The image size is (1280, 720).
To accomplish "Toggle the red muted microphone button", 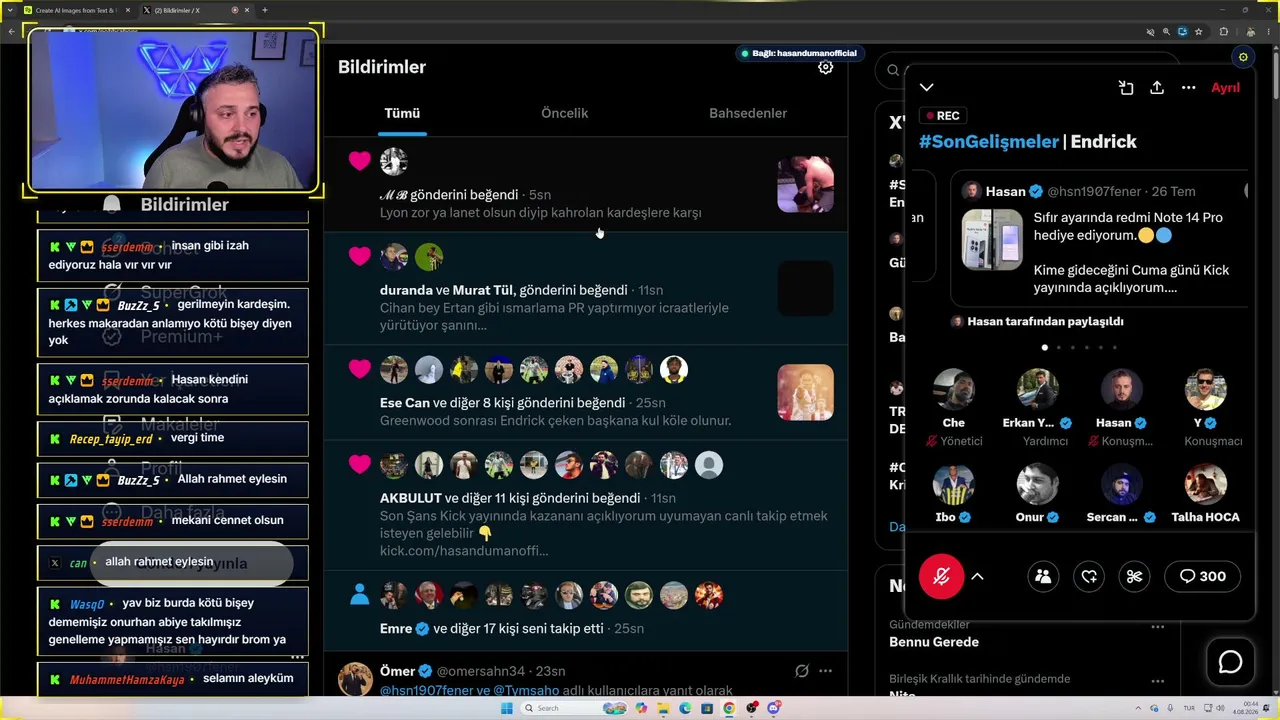I will pos(941,576).
